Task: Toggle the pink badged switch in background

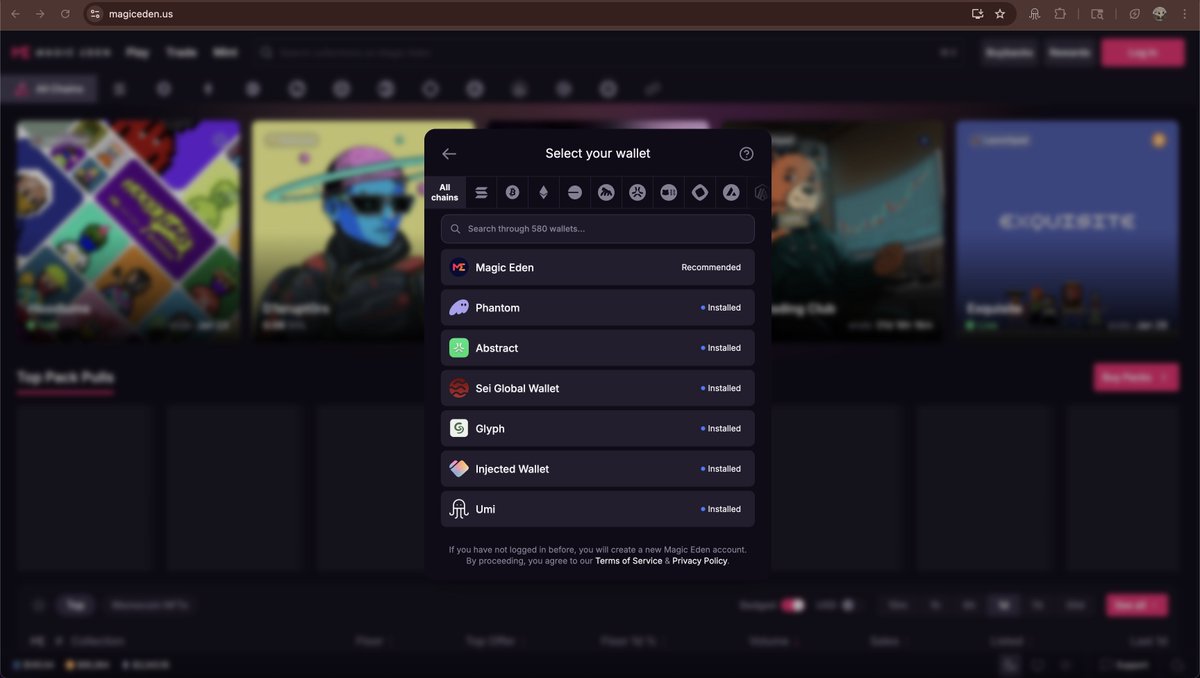Action: click(793, 605)
